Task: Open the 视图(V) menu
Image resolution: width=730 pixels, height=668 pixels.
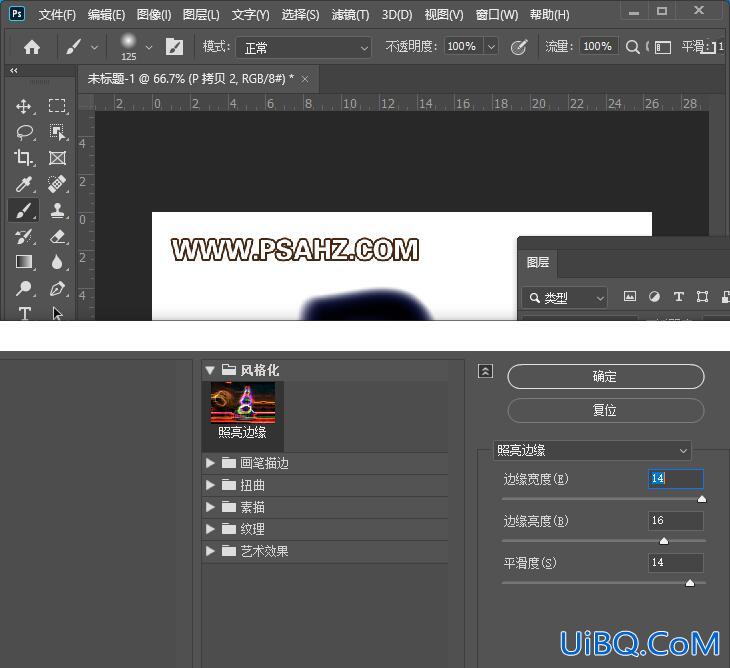Action: pyautogui.click(x=444, y=15)
